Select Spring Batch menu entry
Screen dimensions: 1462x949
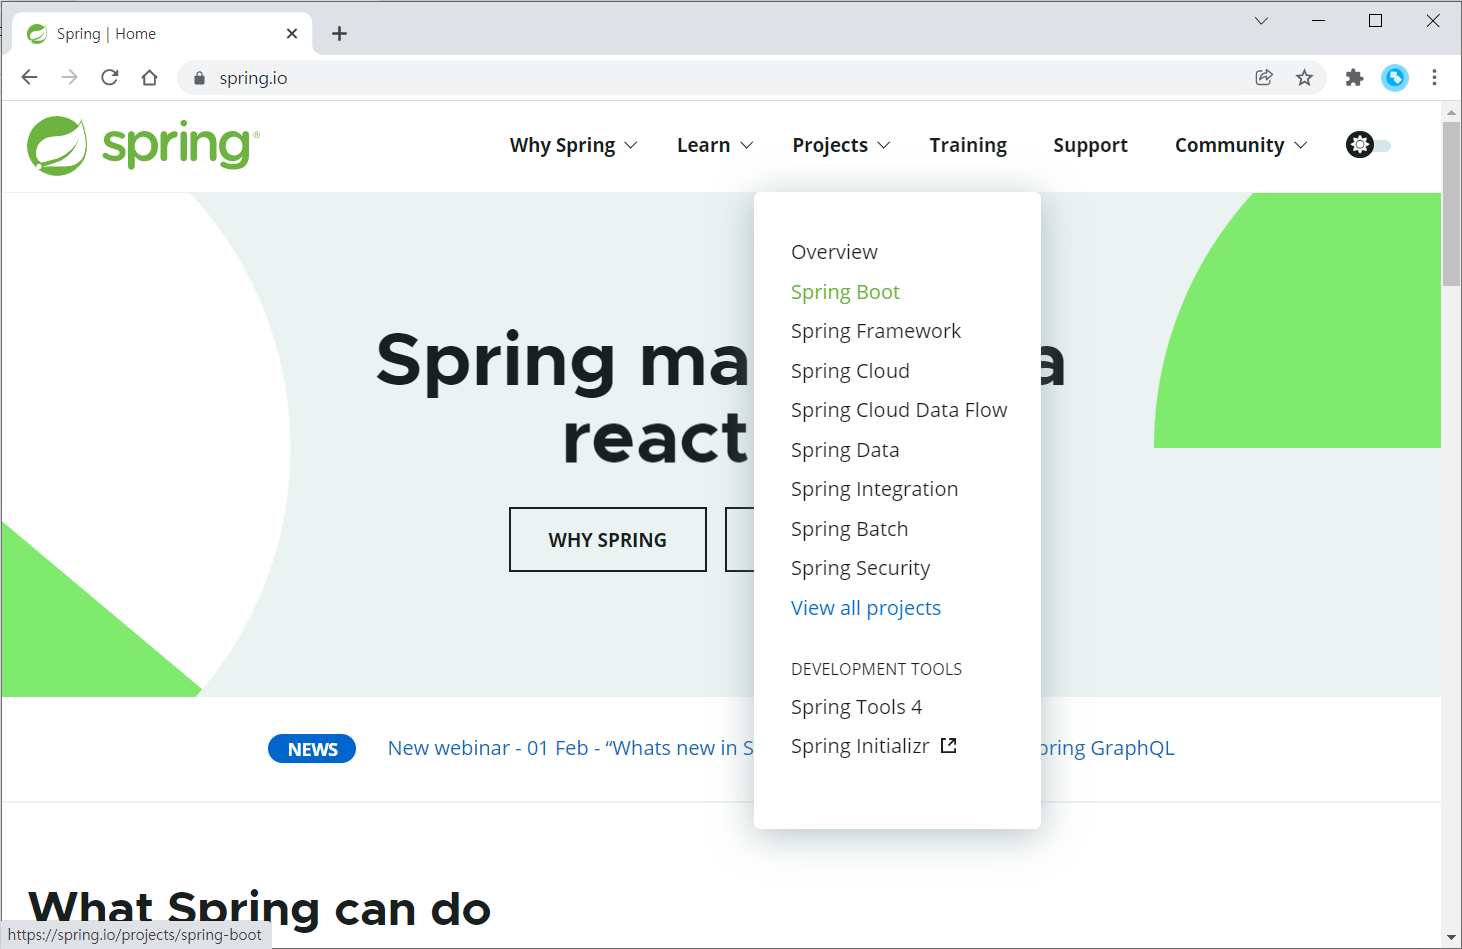click(x=849, y=529)
